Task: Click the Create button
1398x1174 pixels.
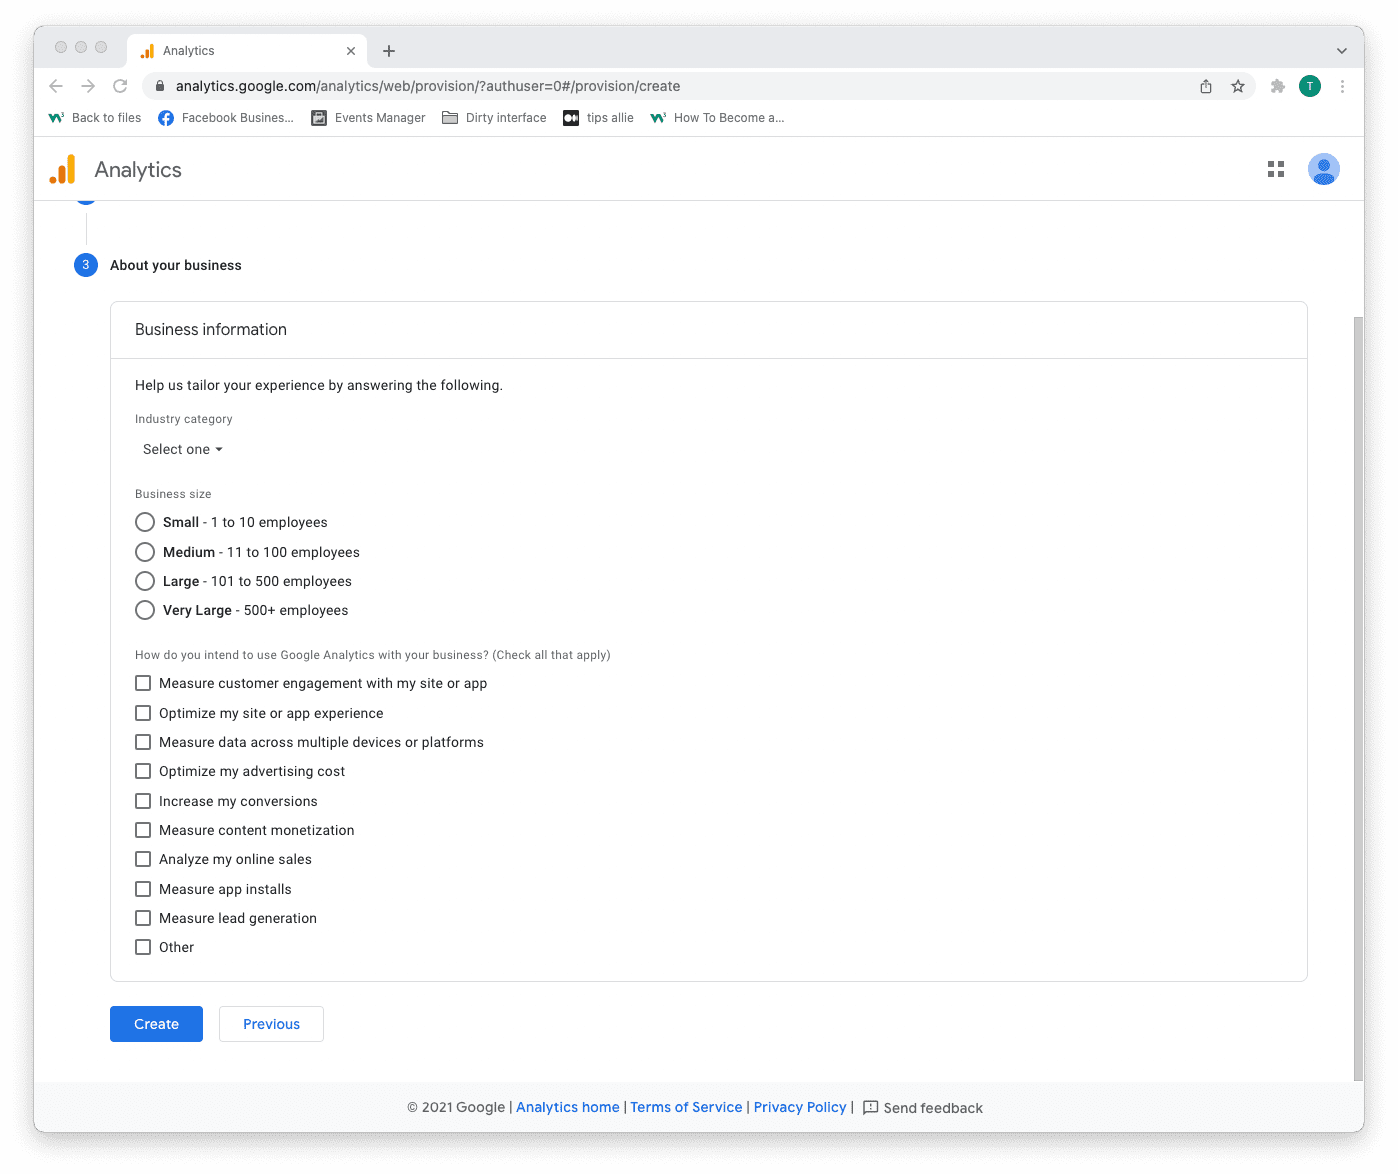Action: 156,1023
